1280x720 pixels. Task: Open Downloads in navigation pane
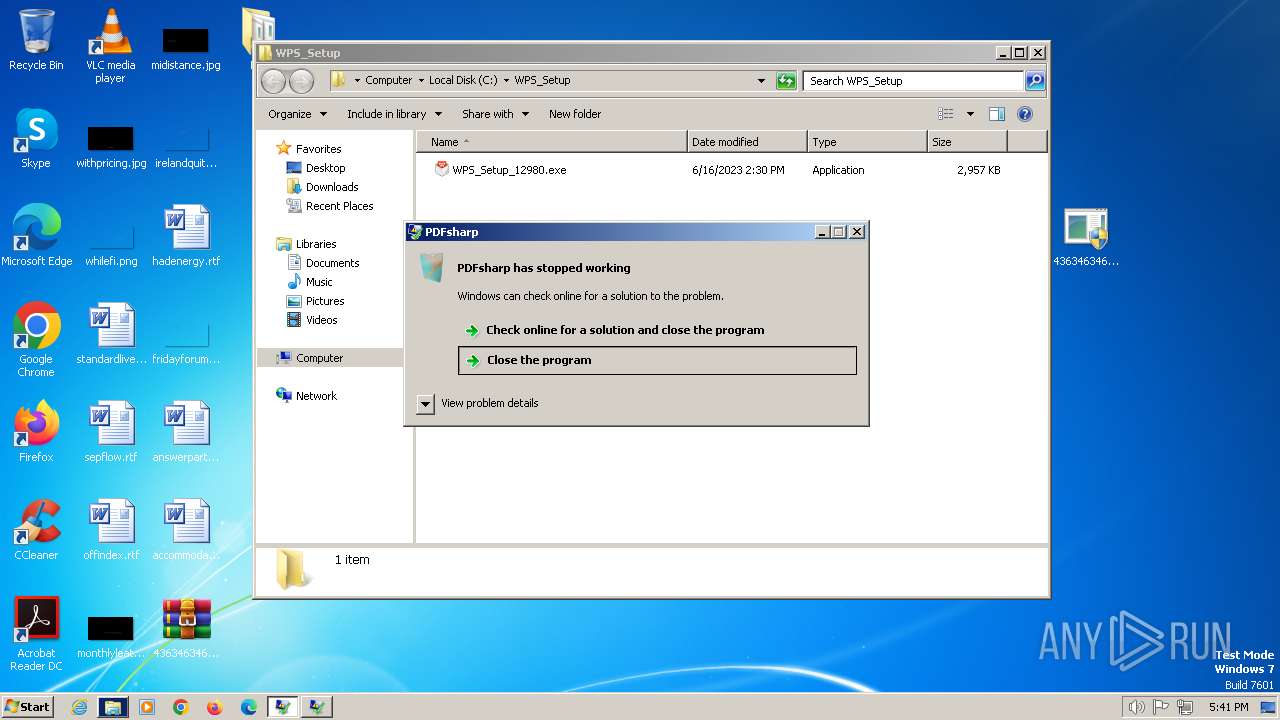click(331, 187)
